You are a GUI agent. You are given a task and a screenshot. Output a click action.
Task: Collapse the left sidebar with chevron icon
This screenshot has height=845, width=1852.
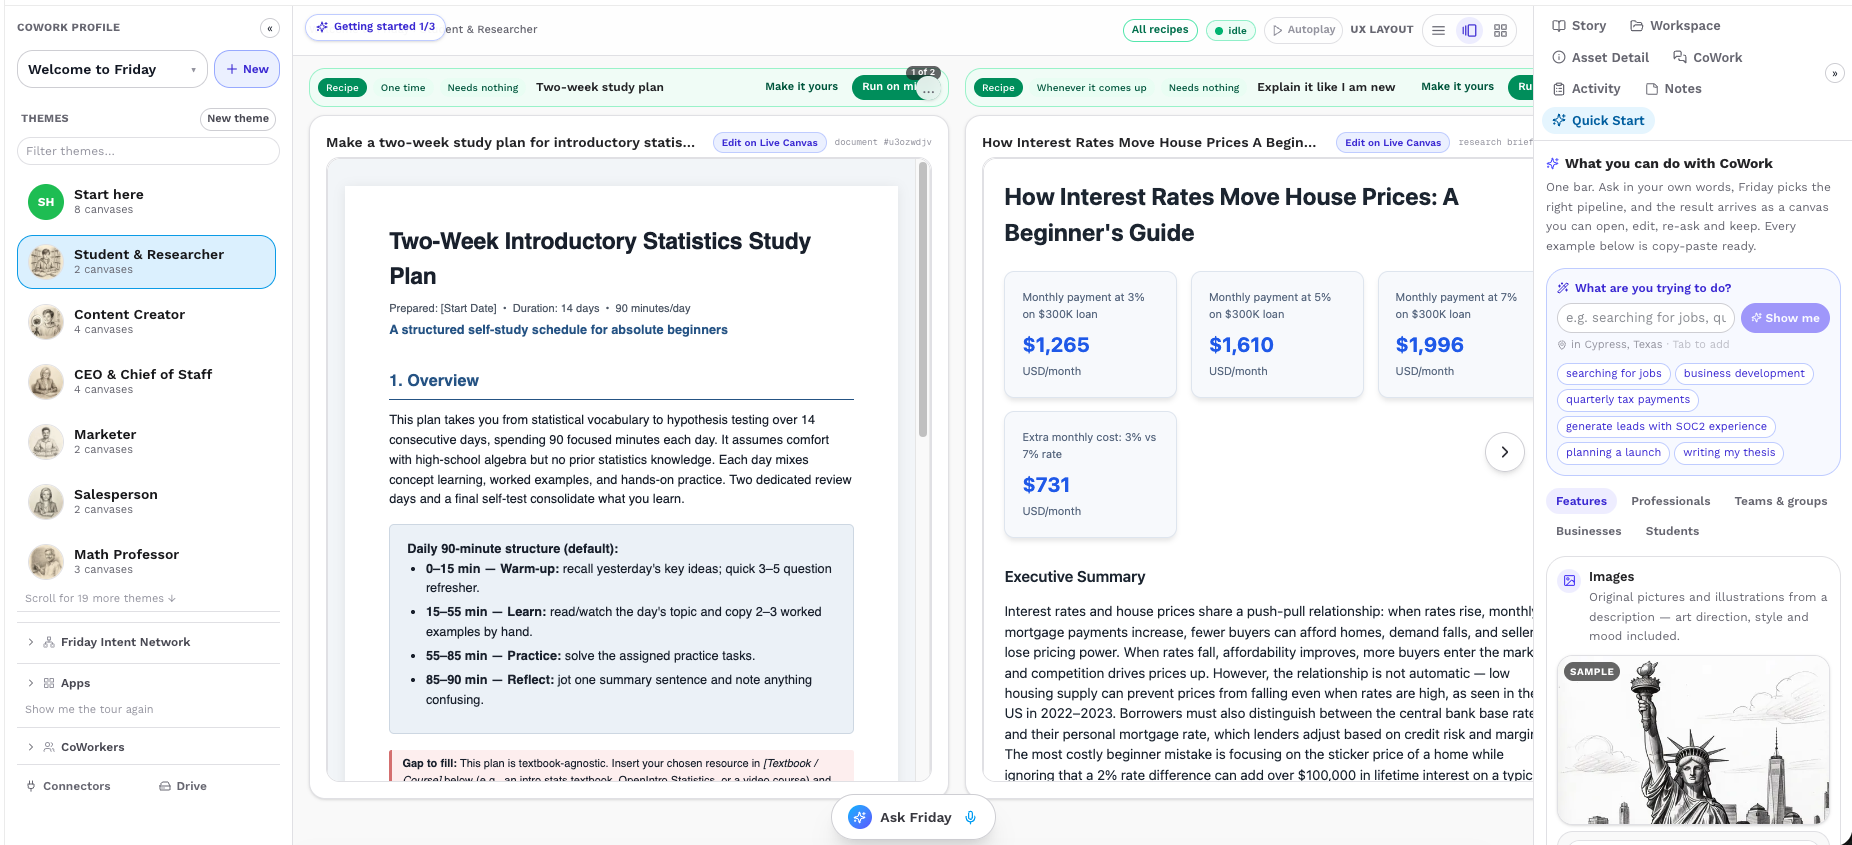(x=270, y=28)
